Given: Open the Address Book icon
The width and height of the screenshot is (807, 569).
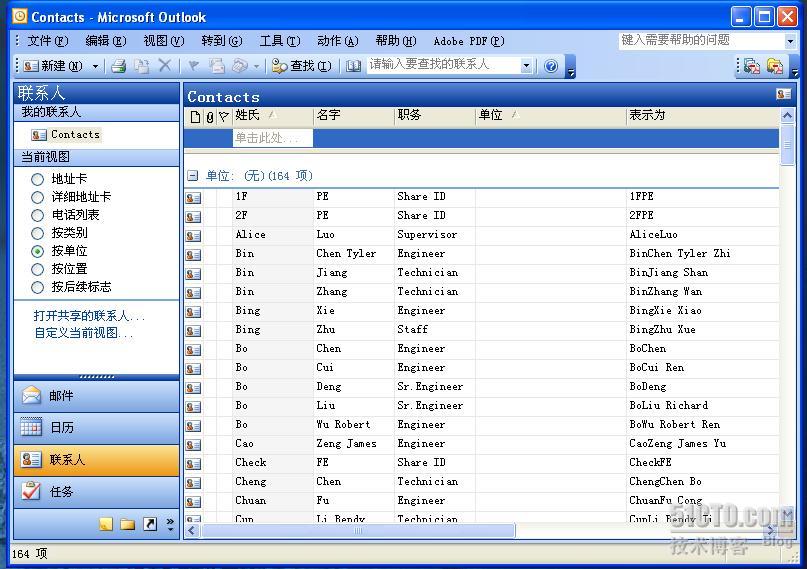Looking at the screenshot, I should (354, 66).
